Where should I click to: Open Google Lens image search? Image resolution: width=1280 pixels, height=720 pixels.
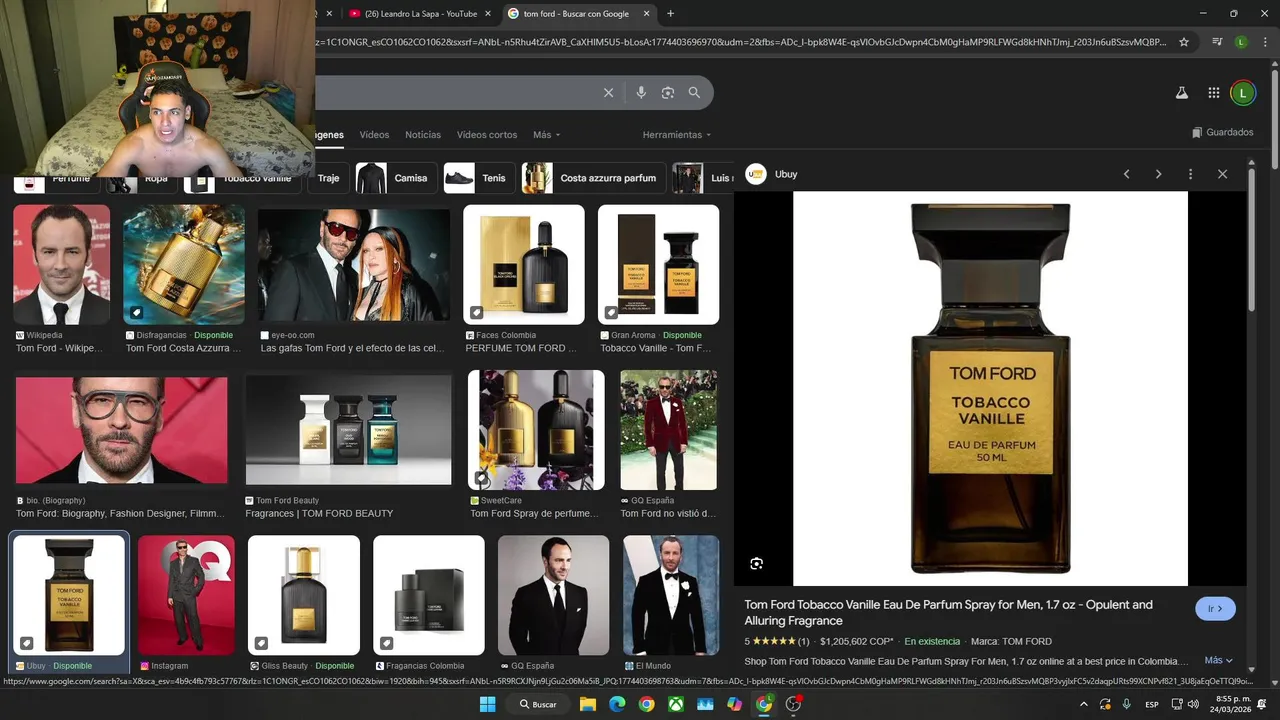[x=668, y=93]
